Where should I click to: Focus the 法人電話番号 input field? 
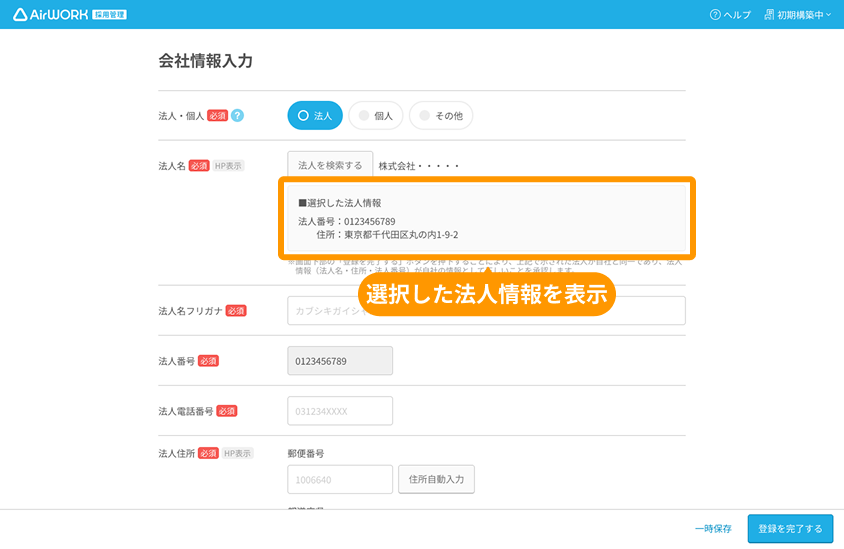coord(340,411)
